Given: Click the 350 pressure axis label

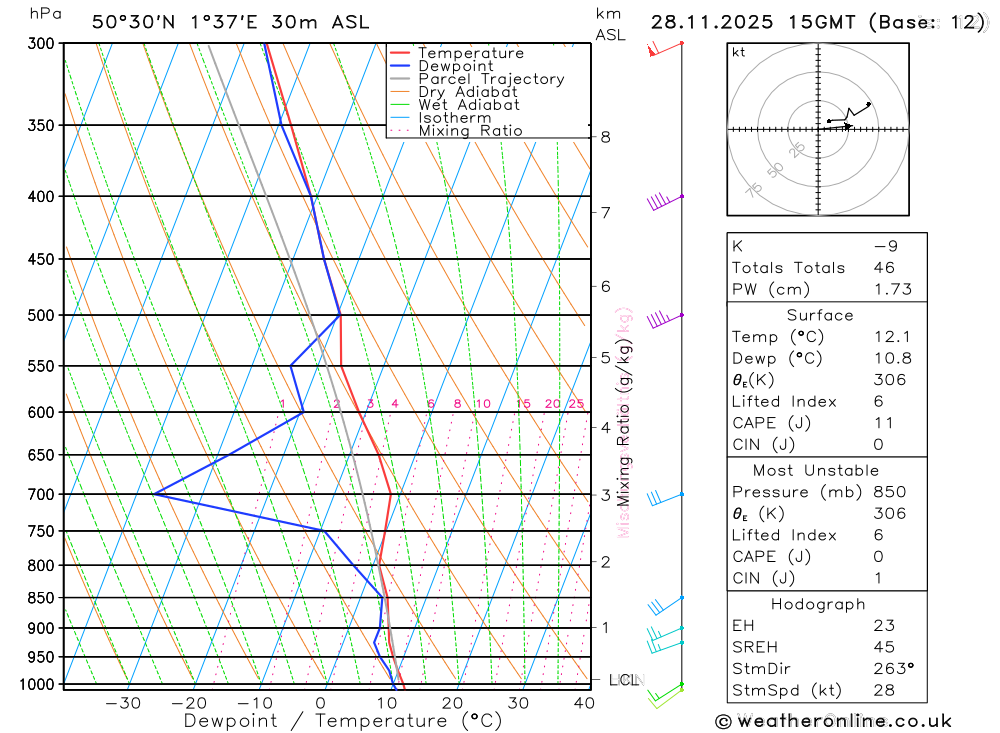Looking at the screenshot, I should [x=41, y=125].
